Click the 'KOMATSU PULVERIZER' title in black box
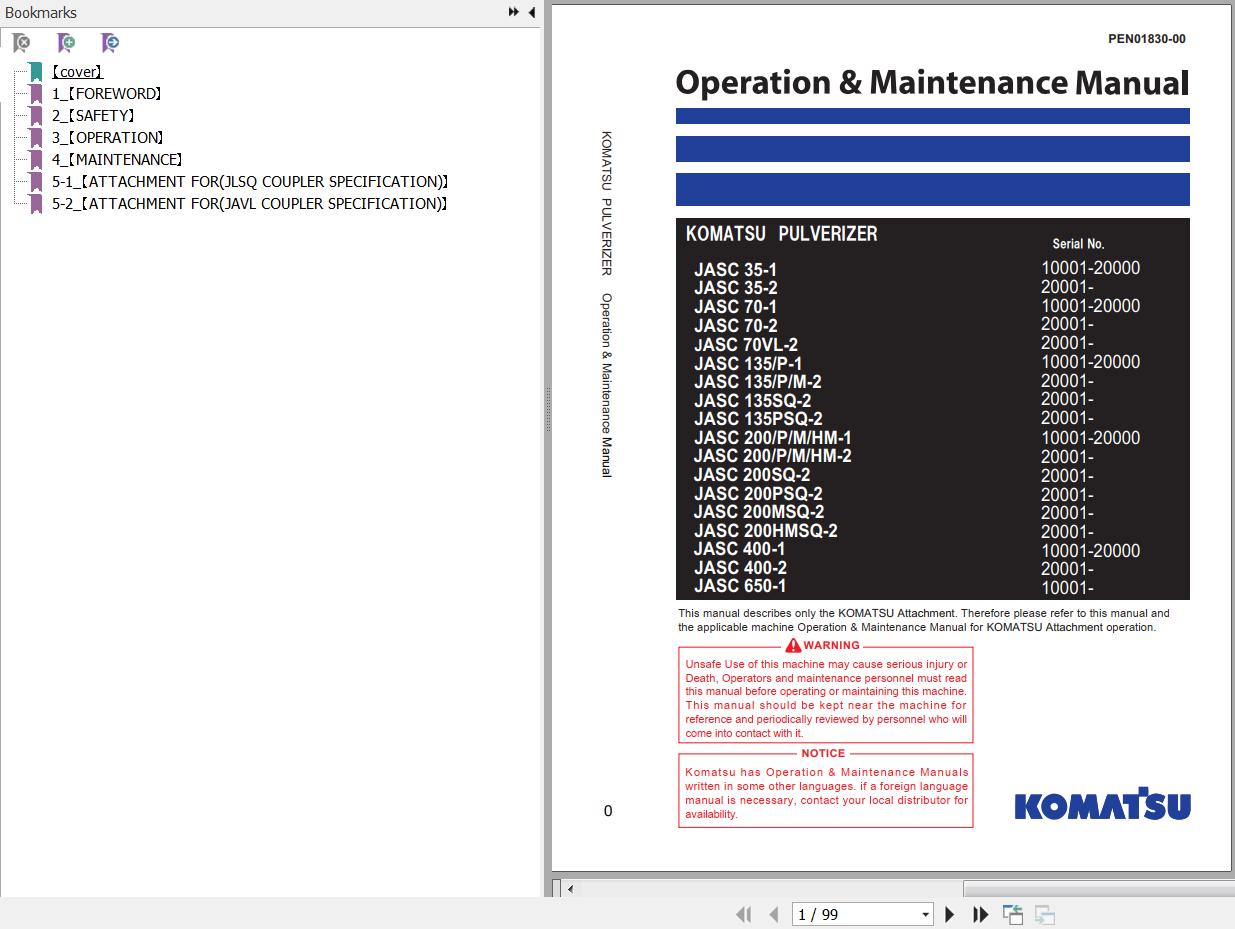The width and height of the screenshot is (1235, 929). (x=781, y=233)
